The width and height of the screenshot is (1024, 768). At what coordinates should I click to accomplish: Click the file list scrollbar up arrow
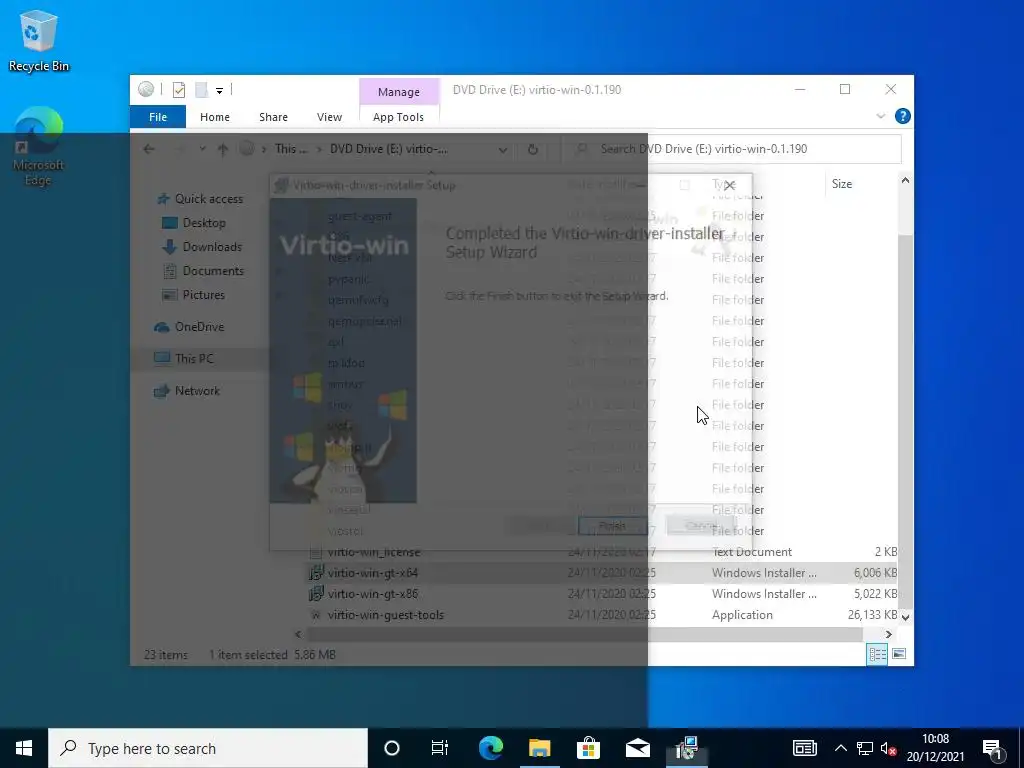click(x=905, y=180)
